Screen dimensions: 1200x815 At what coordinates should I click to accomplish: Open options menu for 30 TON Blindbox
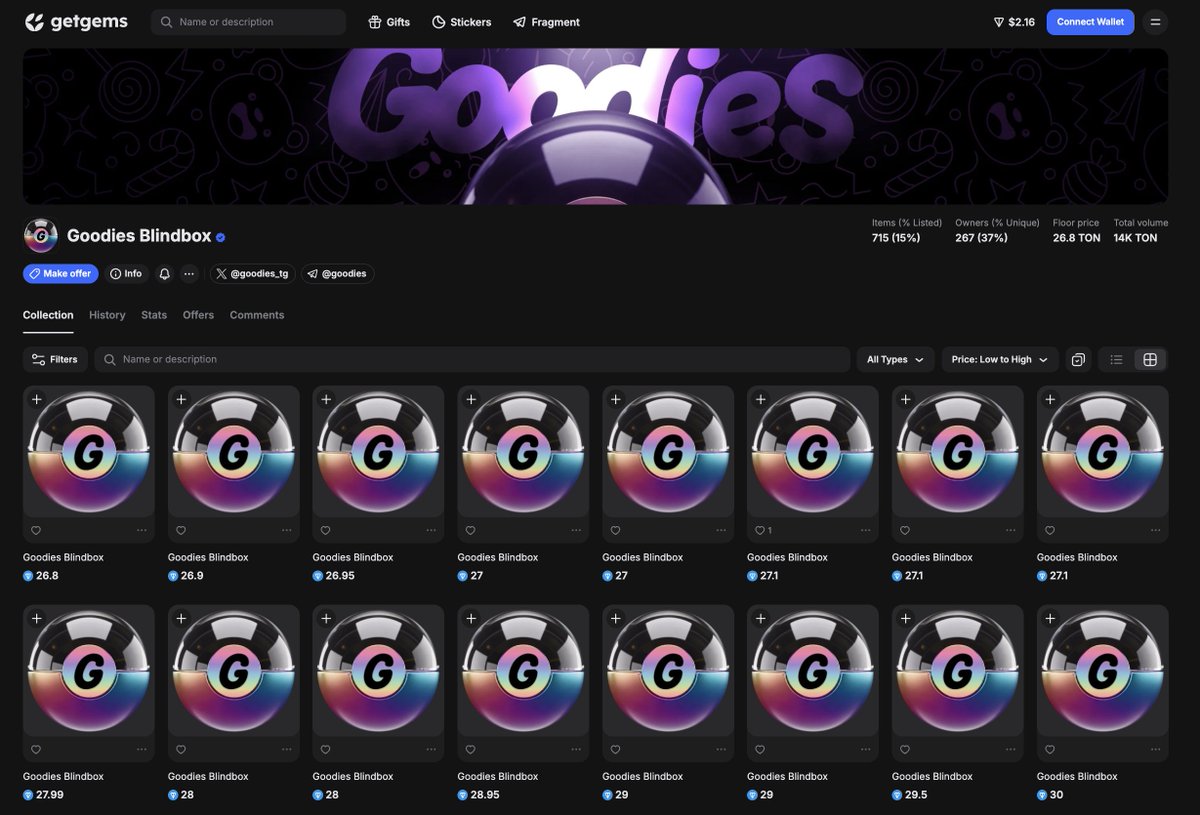coord(1156,749)
